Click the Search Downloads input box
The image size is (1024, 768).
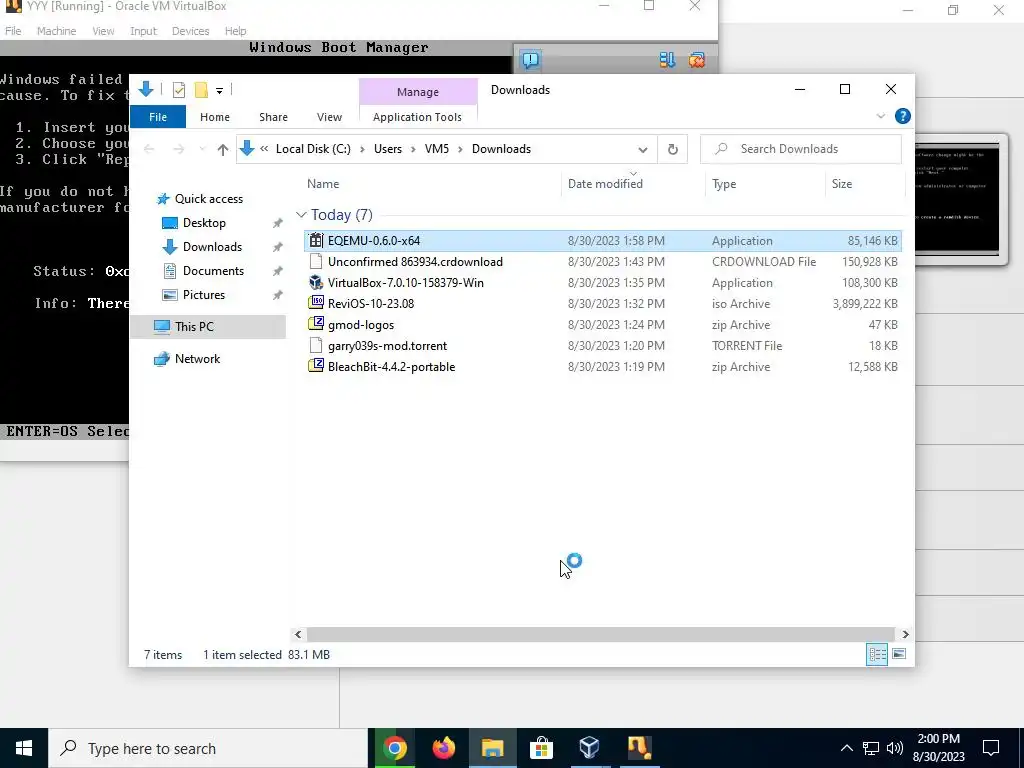click(801, 149)
